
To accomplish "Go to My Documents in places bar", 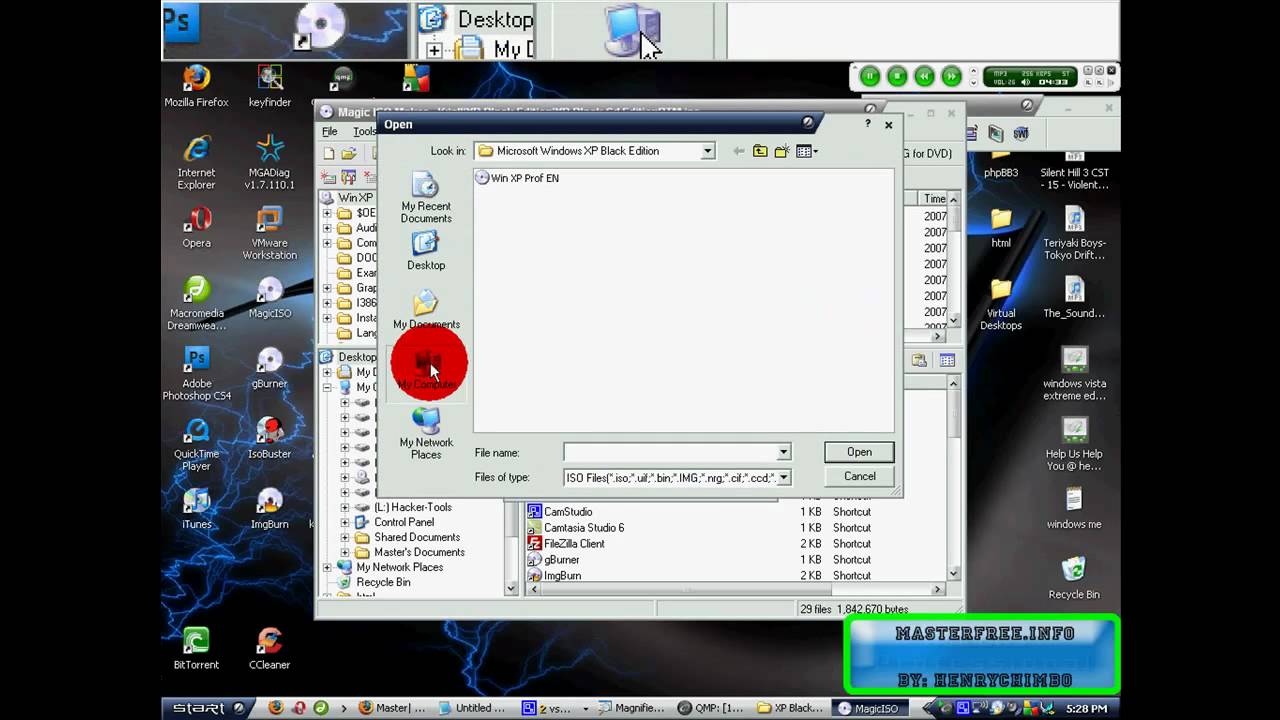I will point(426,310).
